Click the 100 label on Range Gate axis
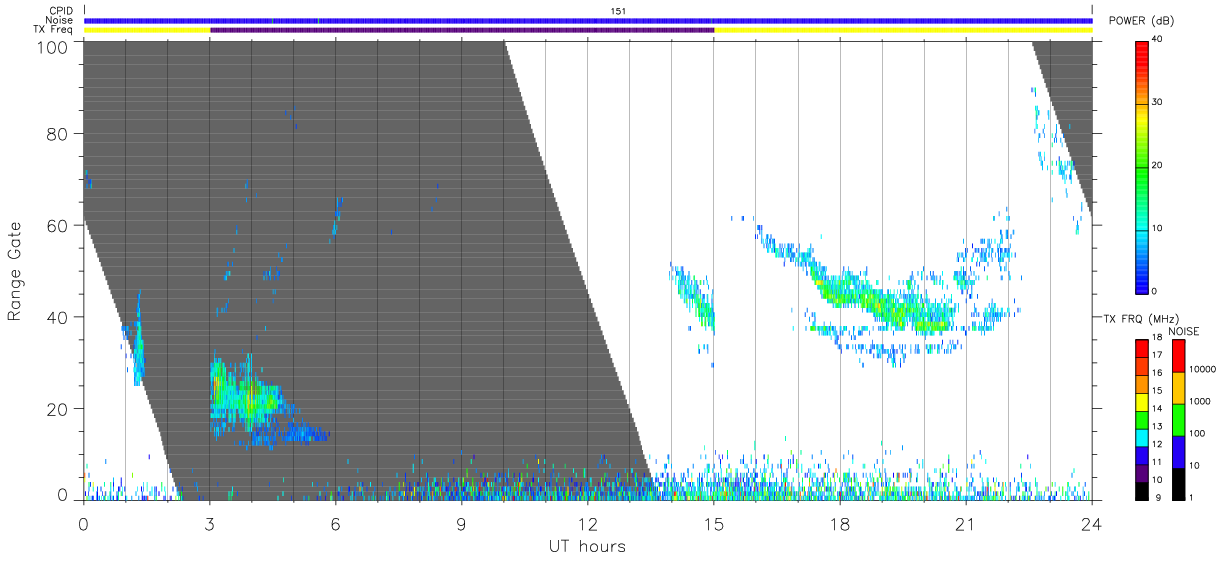The width and height of the screenshot is (1228, 567). tap(54, 47)
